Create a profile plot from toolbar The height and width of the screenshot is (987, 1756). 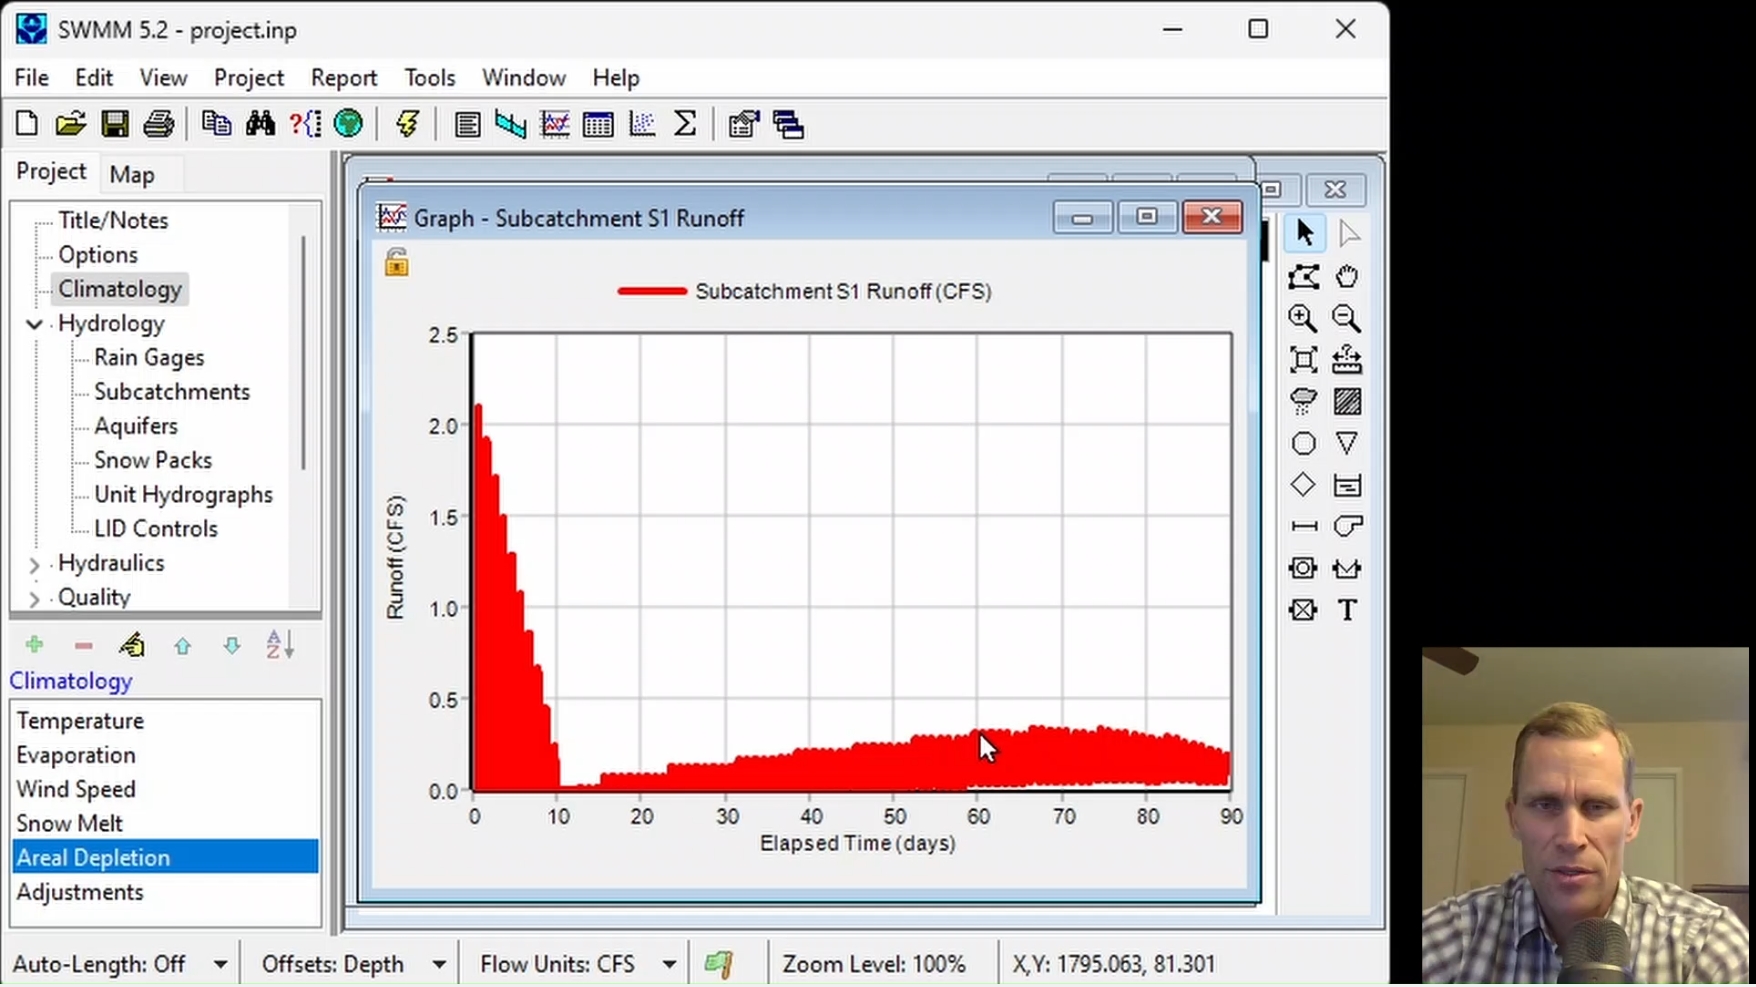click(511, 124)
